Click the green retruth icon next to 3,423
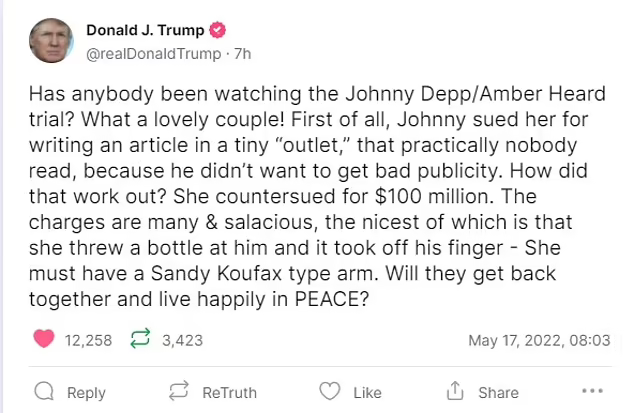Screen dimensions: 634x413 pos(140,340)
